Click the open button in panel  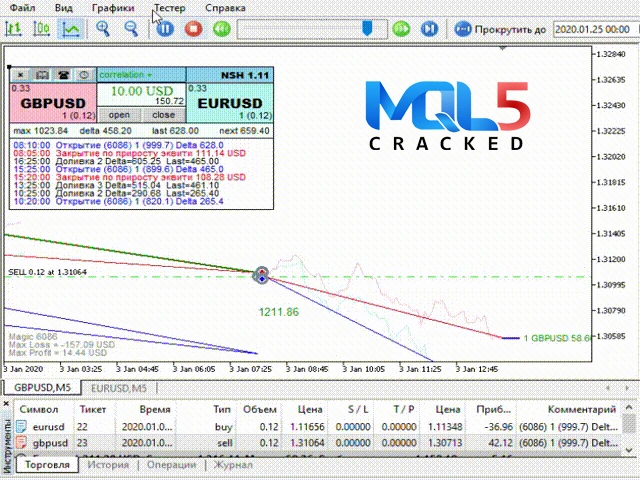[119, 115]
